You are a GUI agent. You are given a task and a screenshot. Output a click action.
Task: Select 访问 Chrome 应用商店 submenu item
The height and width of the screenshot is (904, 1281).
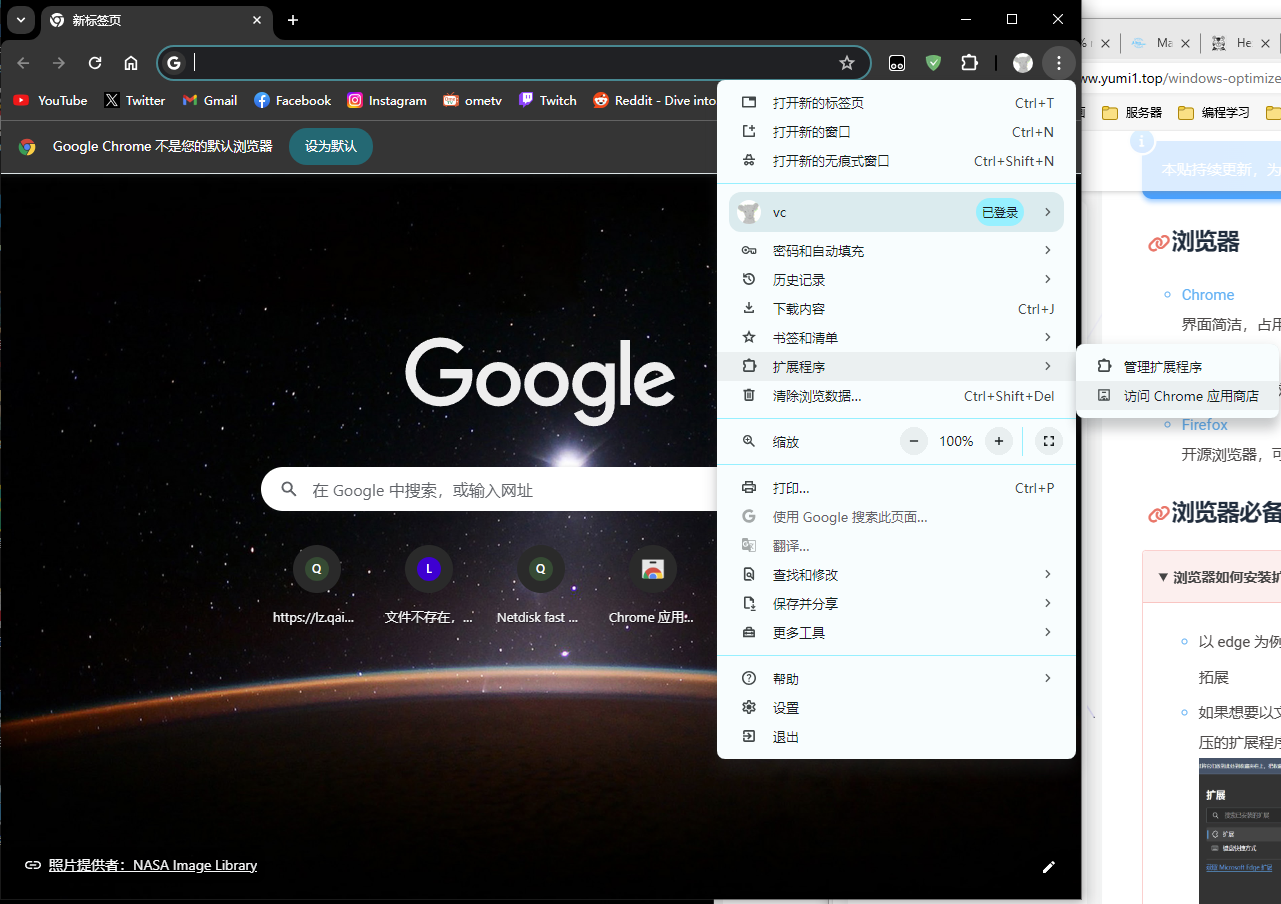pyautogui.click(x=1190, y=396)
